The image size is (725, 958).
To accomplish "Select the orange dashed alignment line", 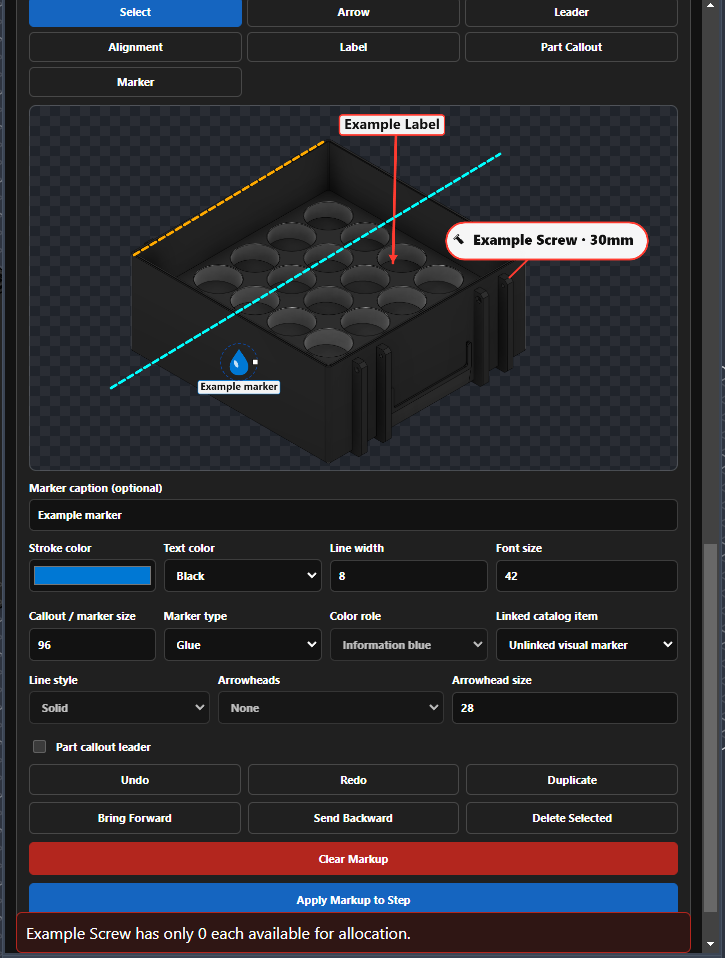I will [x=228, y=199].
